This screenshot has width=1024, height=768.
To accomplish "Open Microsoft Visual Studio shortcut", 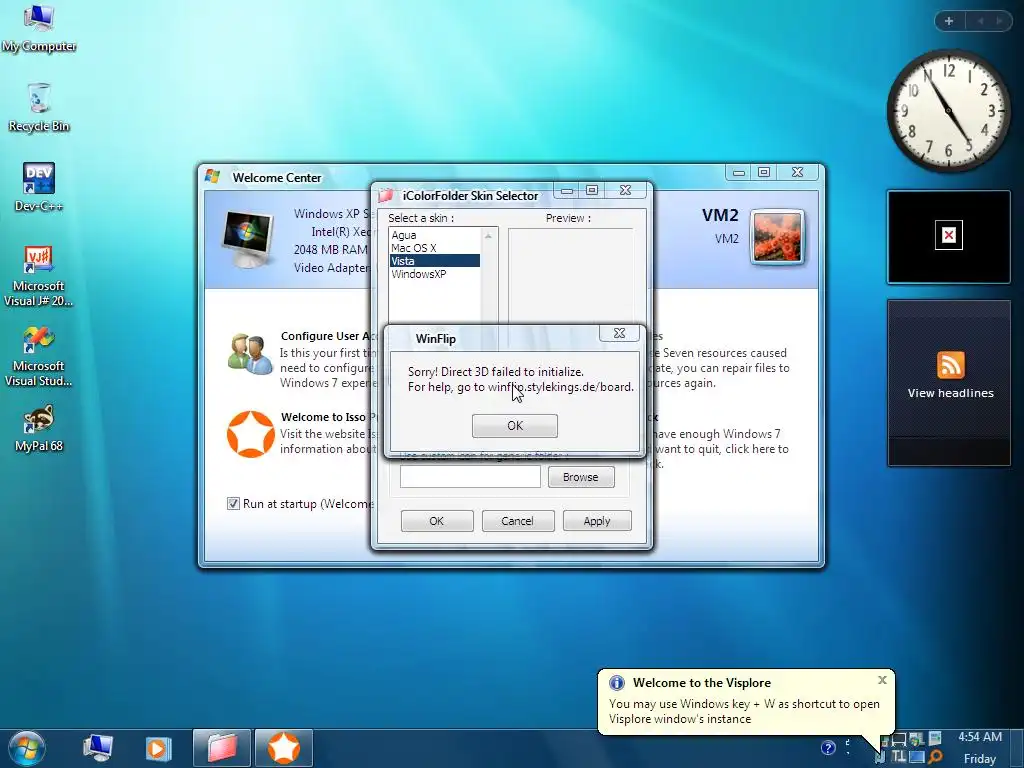I will point(39,357).
